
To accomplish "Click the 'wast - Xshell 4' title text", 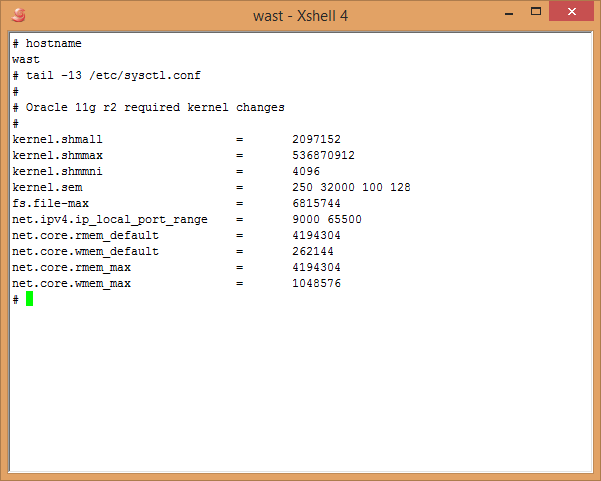I will 299,14.
